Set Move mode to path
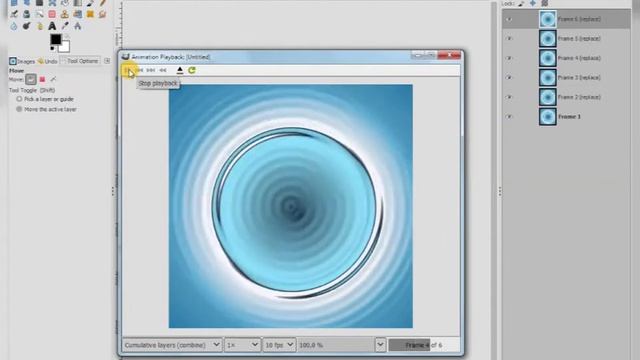The image size is (640, 360). (x=53, y=79)
